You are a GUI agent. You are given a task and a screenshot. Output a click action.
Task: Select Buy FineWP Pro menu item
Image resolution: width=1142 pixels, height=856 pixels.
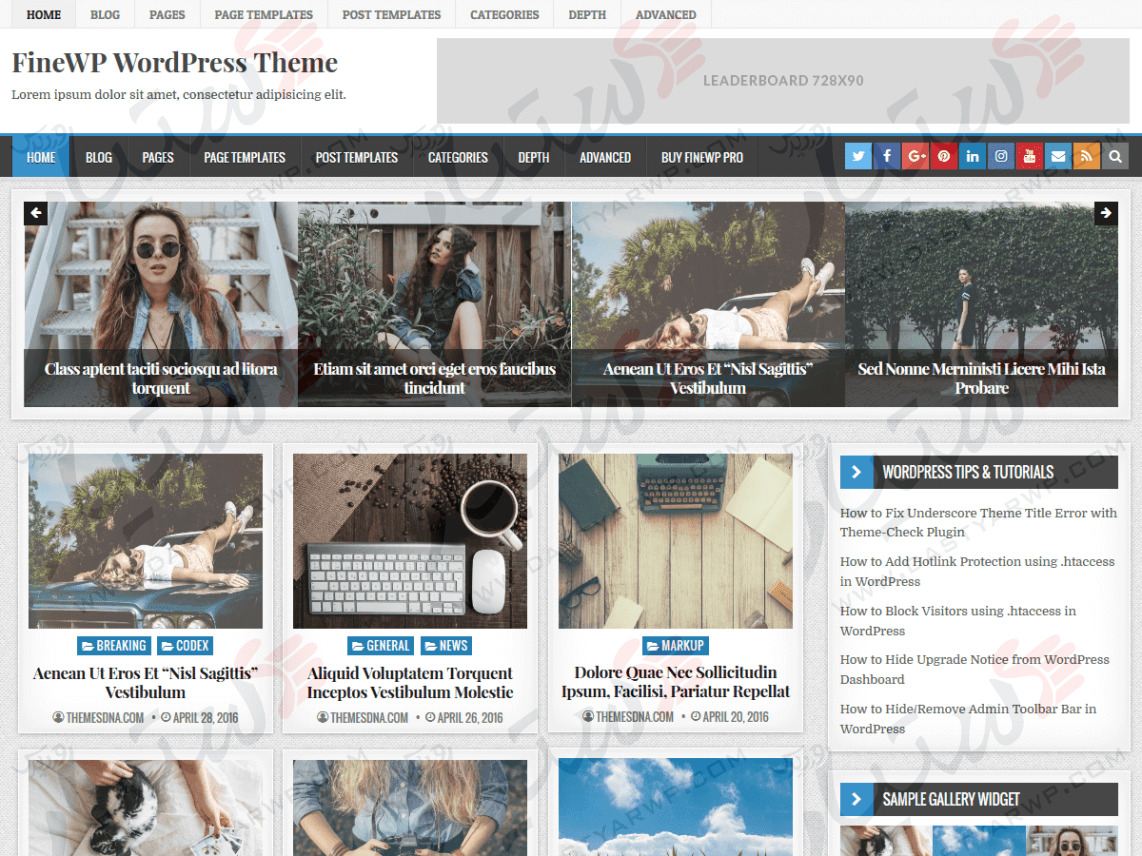[x=701, y=157]
